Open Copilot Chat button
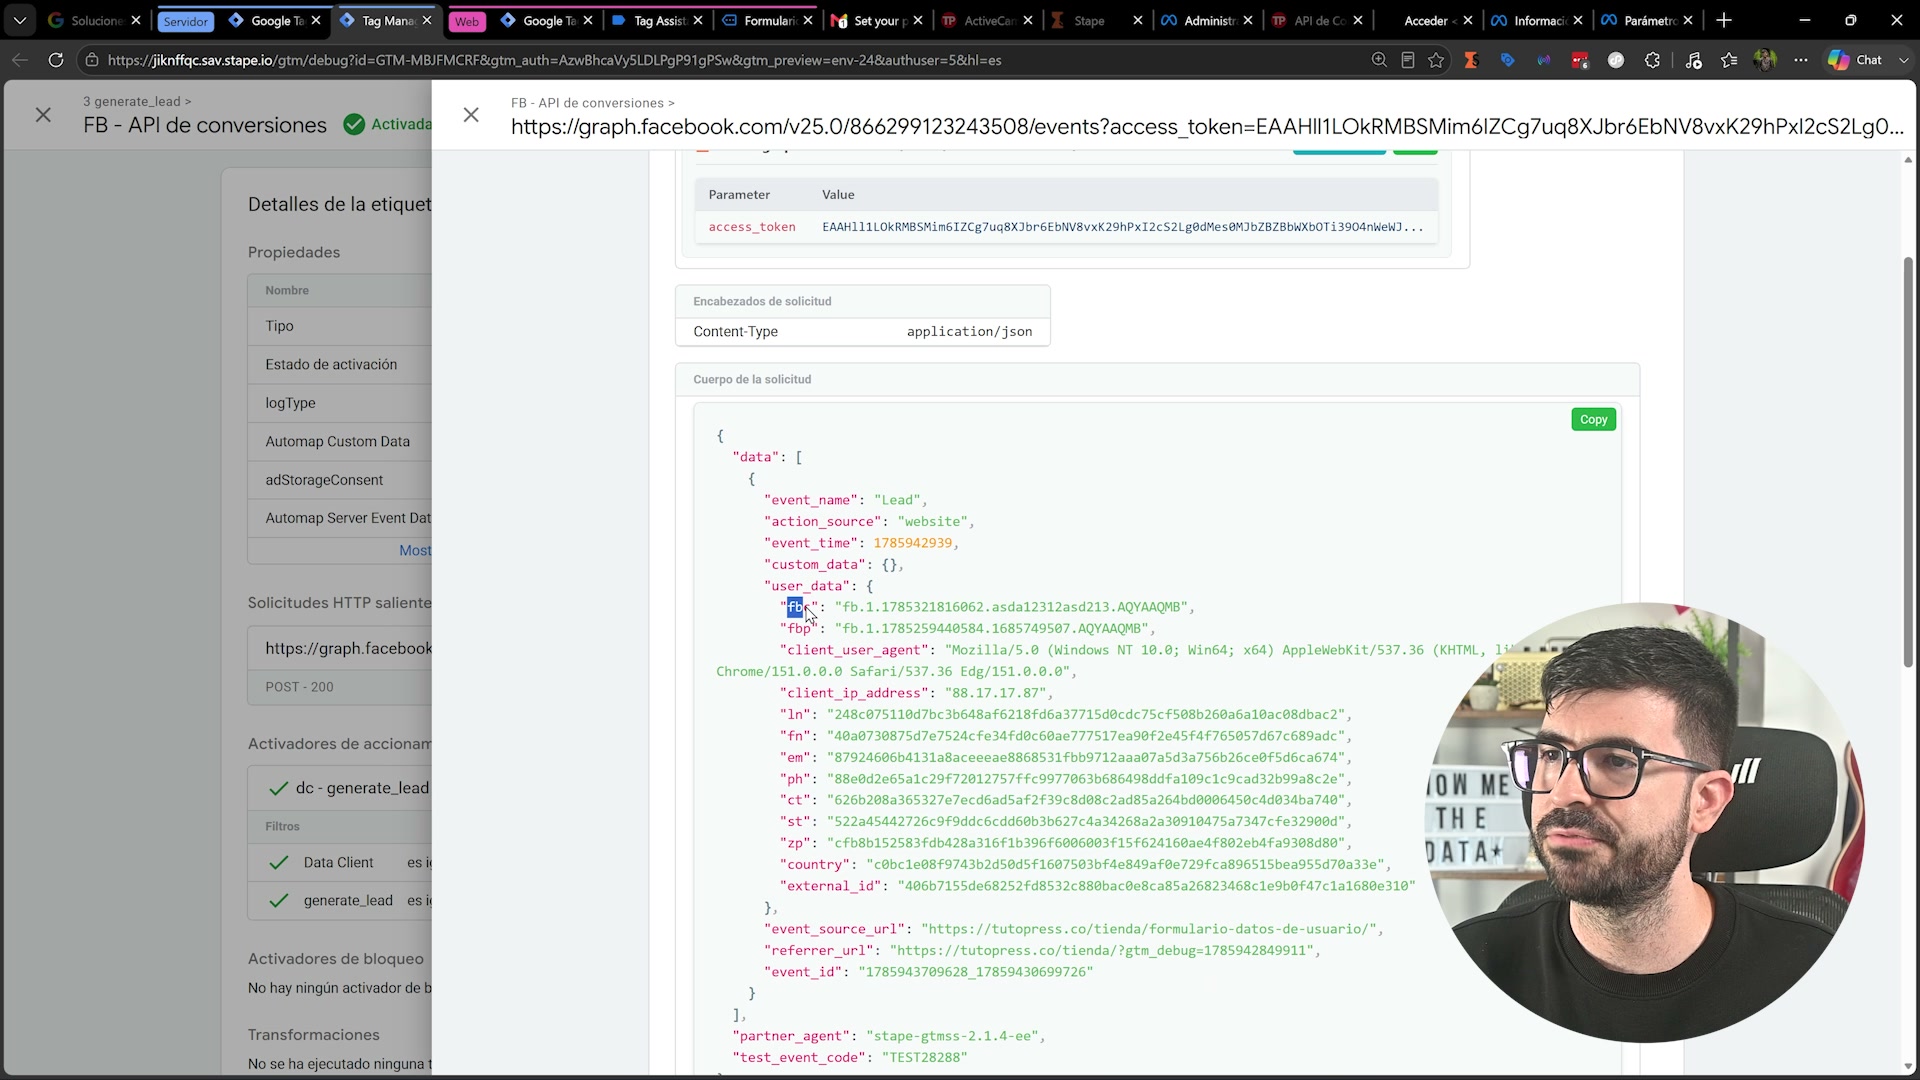The height and width of the screenshot is (1080, 1920). [x=1856, y=60]
